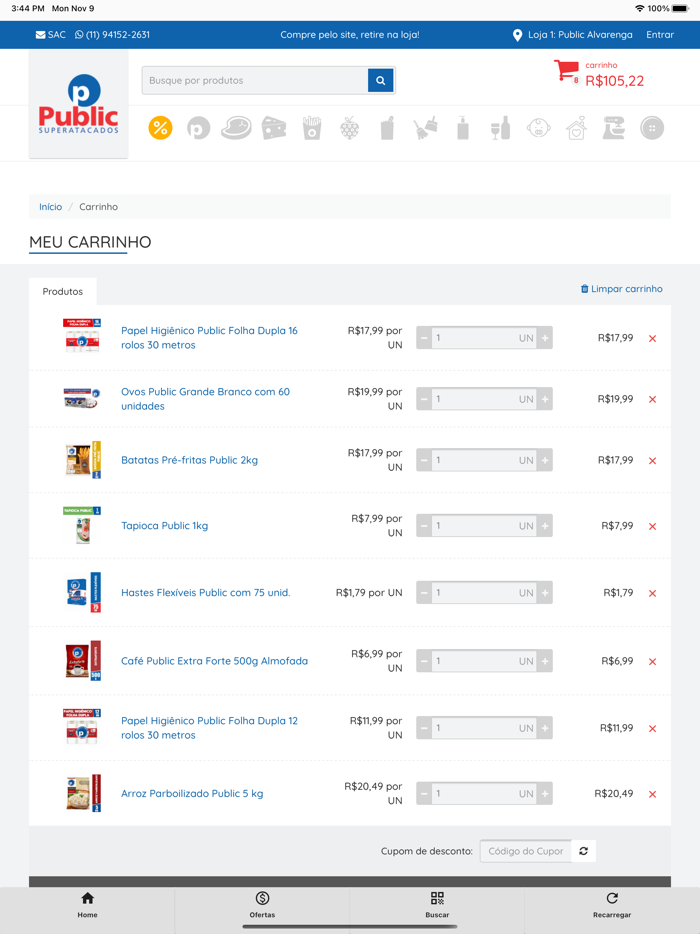Open the Public brand category icon
Viewport: 700px width, 934px height.
click(198, 128)
